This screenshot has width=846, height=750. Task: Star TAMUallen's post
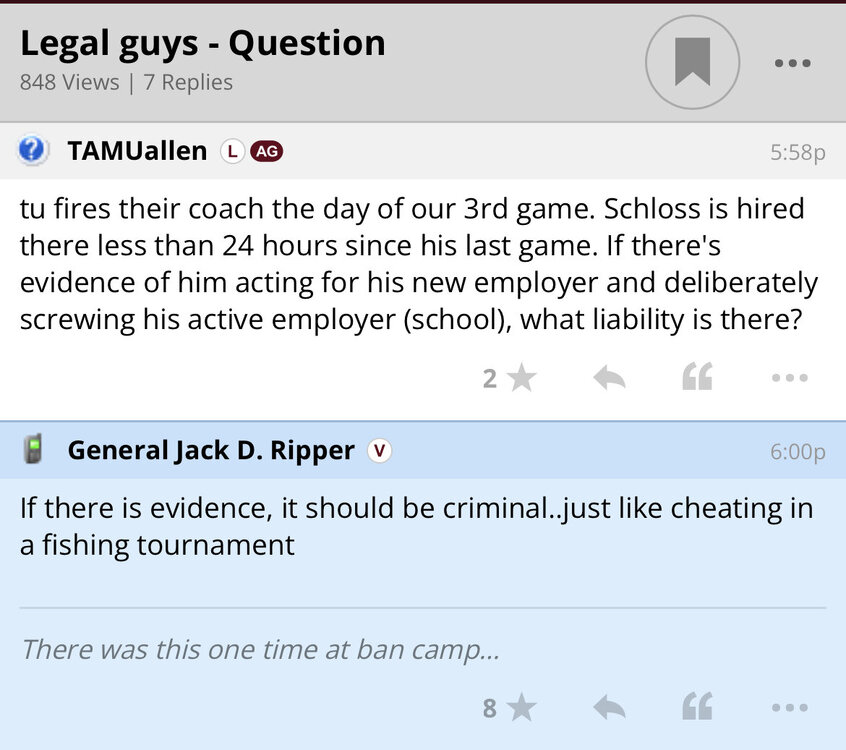[521, 378]
